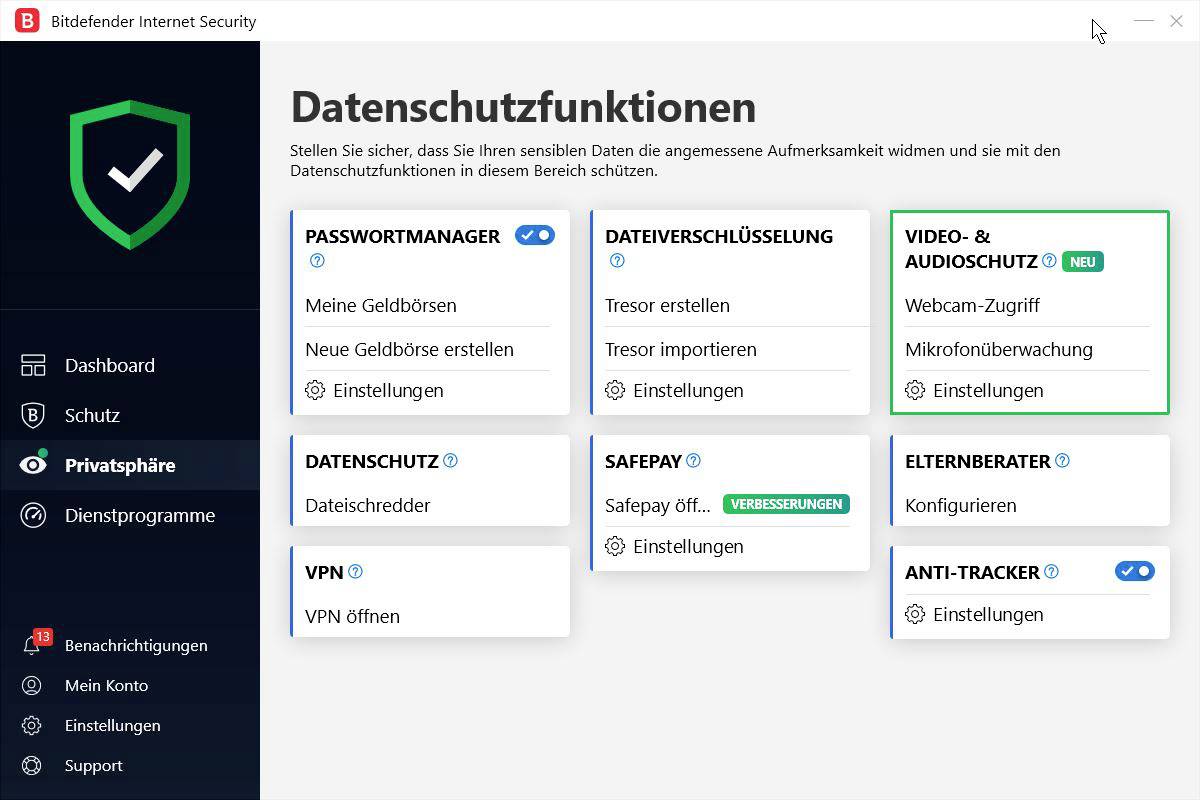Image resolution: width=1200 pixels, height=800 pixels.
Task: Click the help icon beside VPN heading
Action: pyautogui.click(x=353, y=571)
